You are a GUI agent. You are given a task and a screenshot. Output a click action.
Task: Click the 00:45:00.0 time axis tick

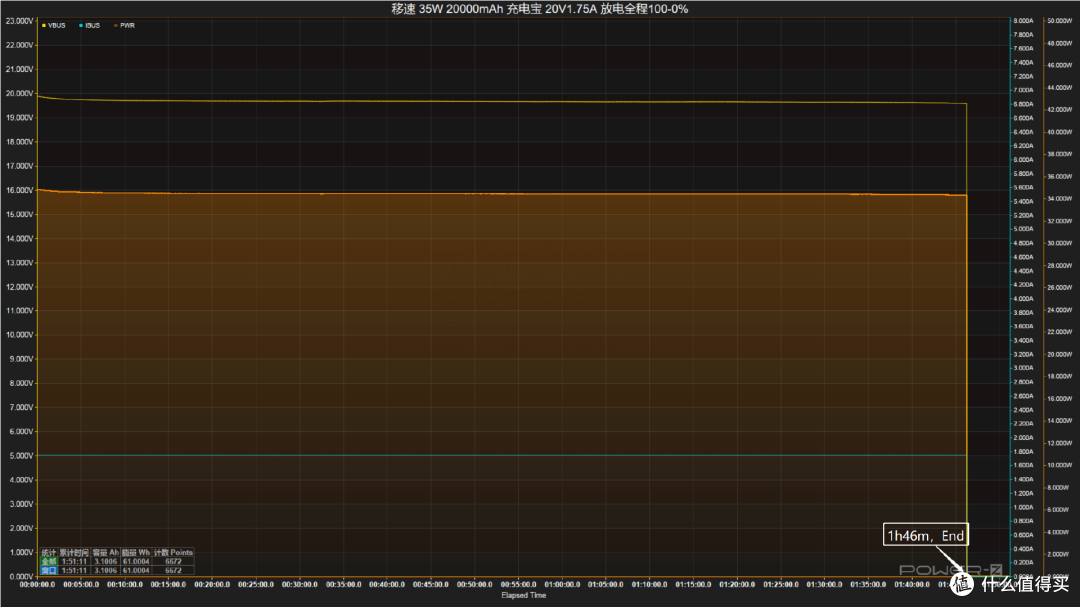click(430, 584)
